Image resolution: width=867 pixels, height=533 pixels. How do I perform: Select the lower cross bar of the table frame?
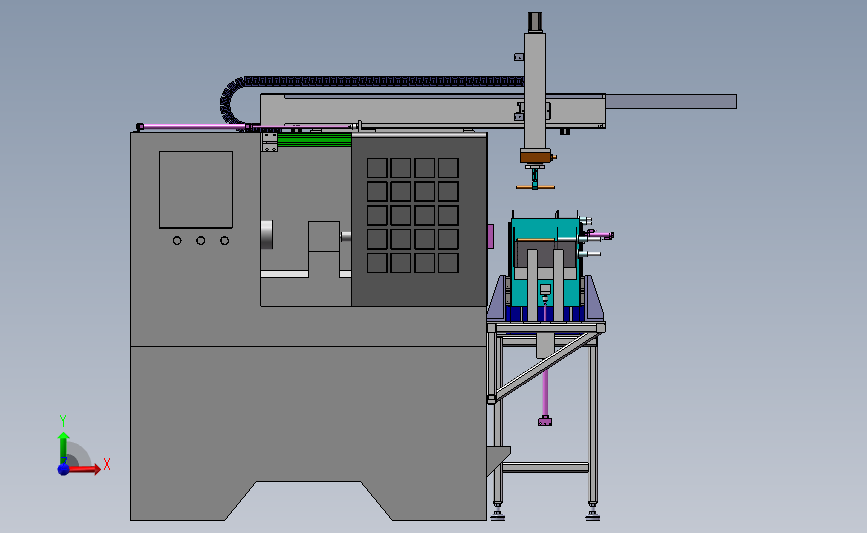545,468
